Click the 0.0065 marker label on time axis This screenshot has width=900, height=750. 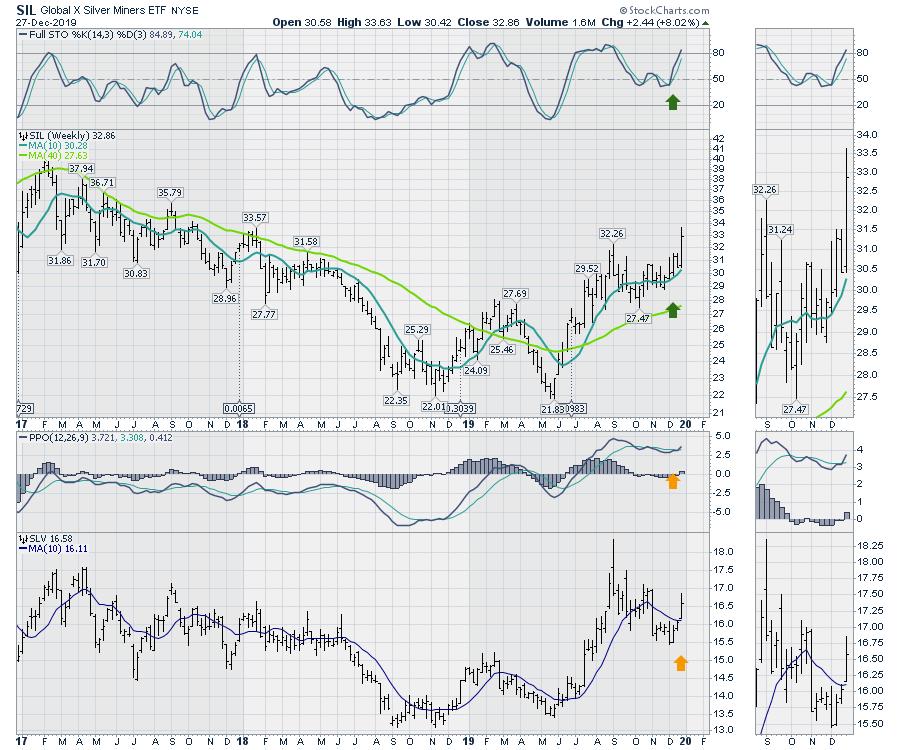[x=239, y=409]
